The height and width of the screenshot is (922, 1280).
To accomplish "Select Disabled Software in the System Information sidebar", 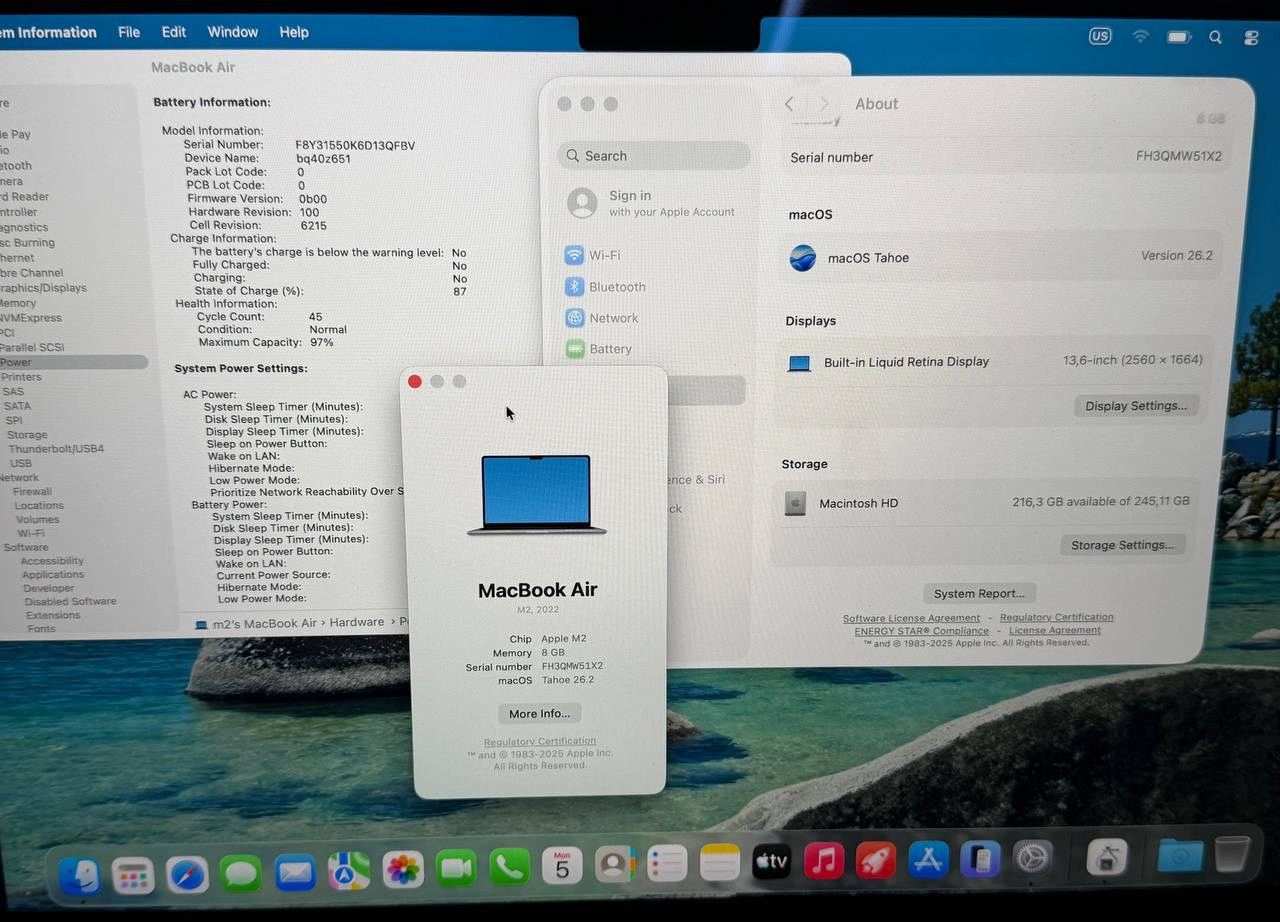I will coord(70,602).
